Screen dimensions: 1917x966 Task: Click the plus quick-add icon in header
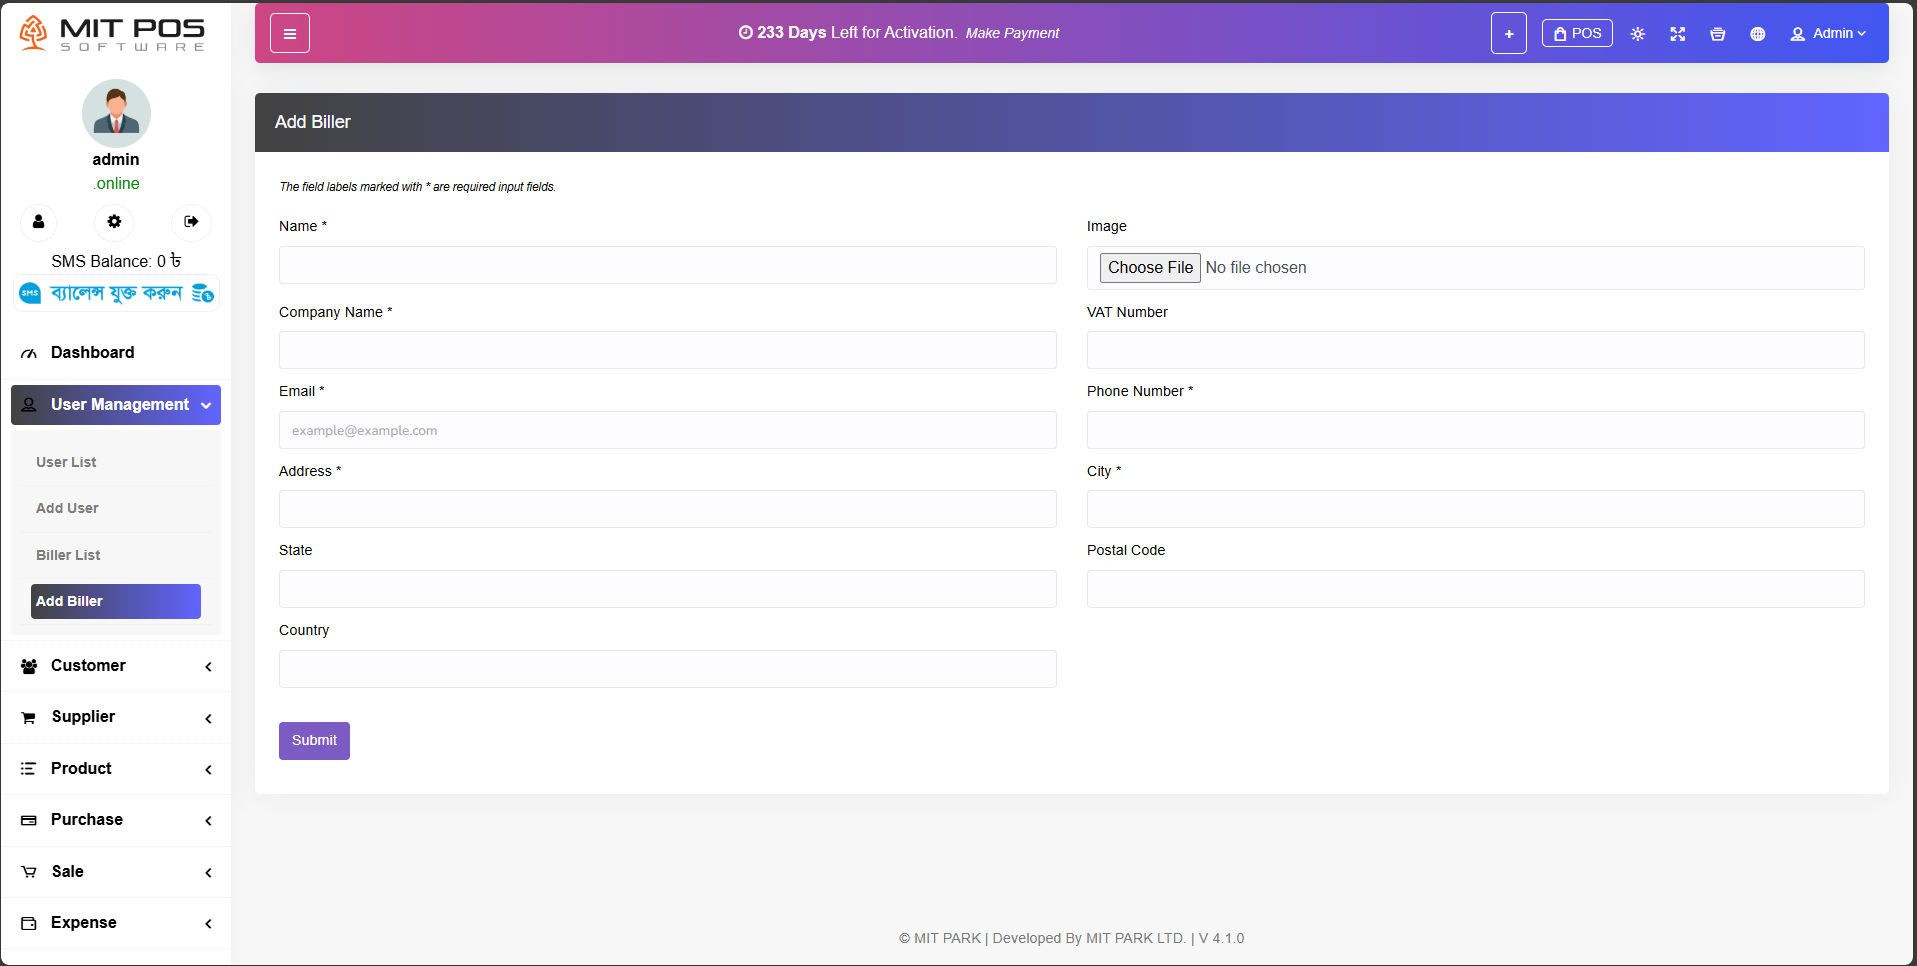tap(1508, 34)
